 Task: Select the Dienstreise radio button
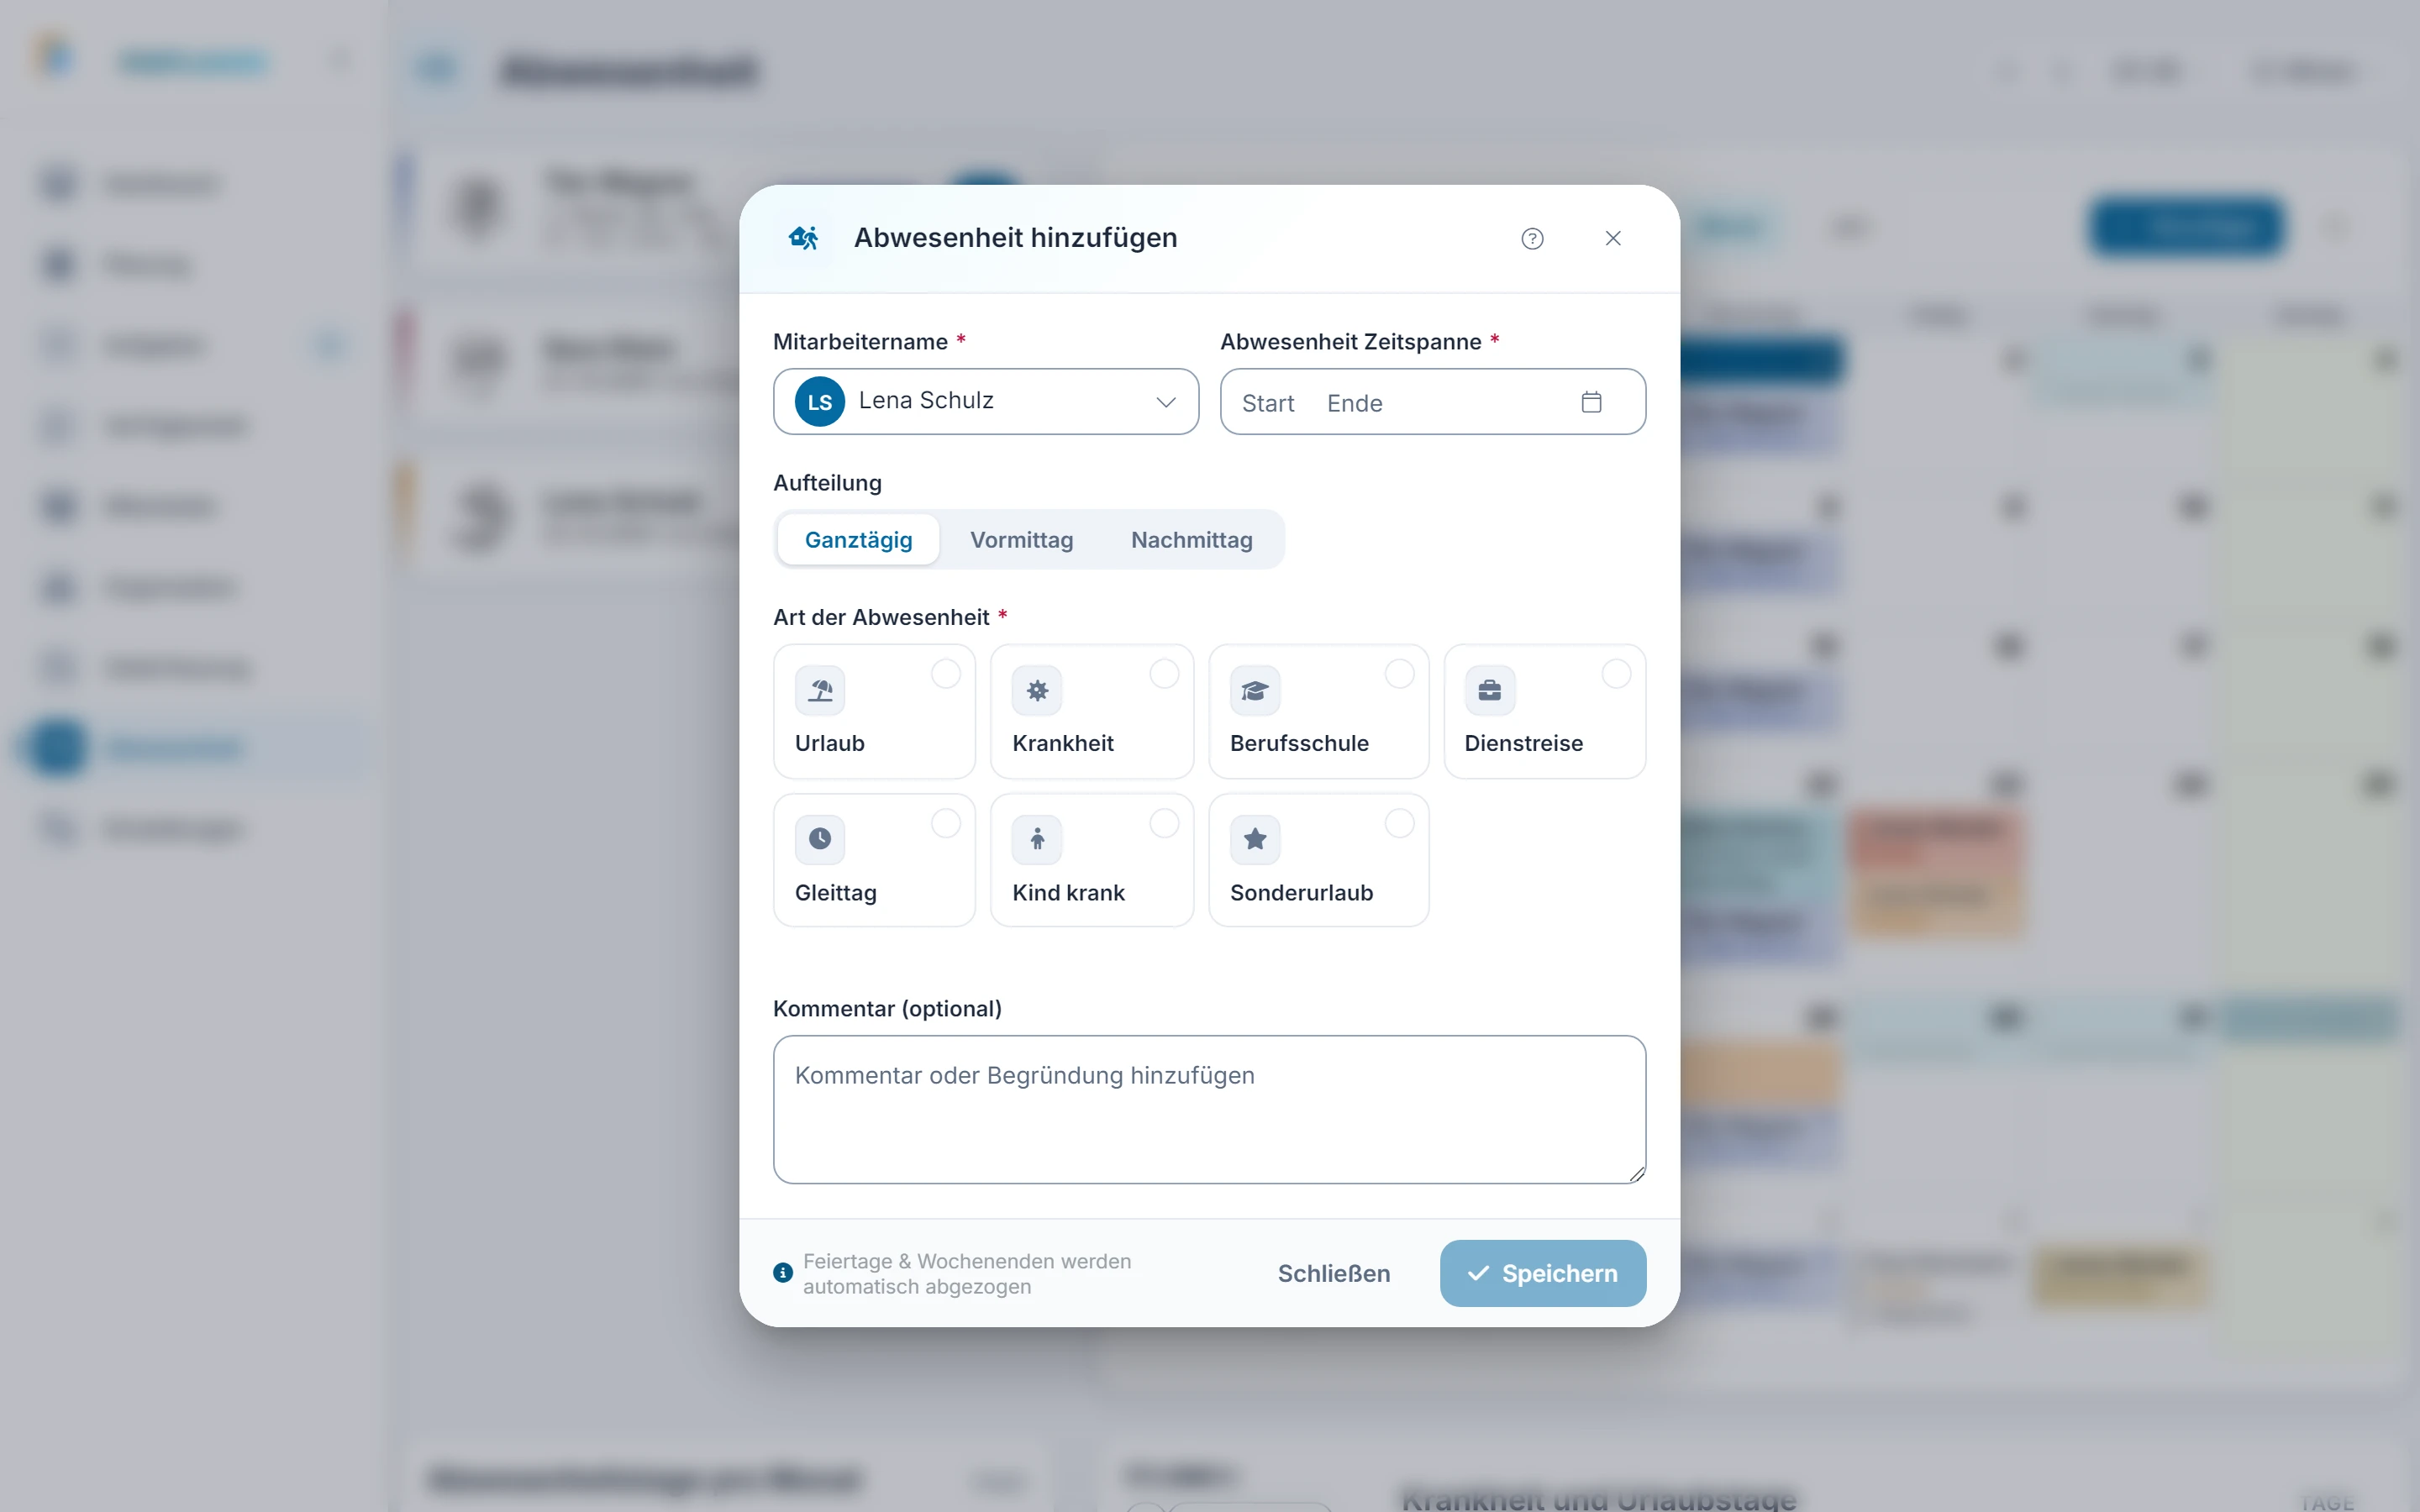tap(1616, 674)
